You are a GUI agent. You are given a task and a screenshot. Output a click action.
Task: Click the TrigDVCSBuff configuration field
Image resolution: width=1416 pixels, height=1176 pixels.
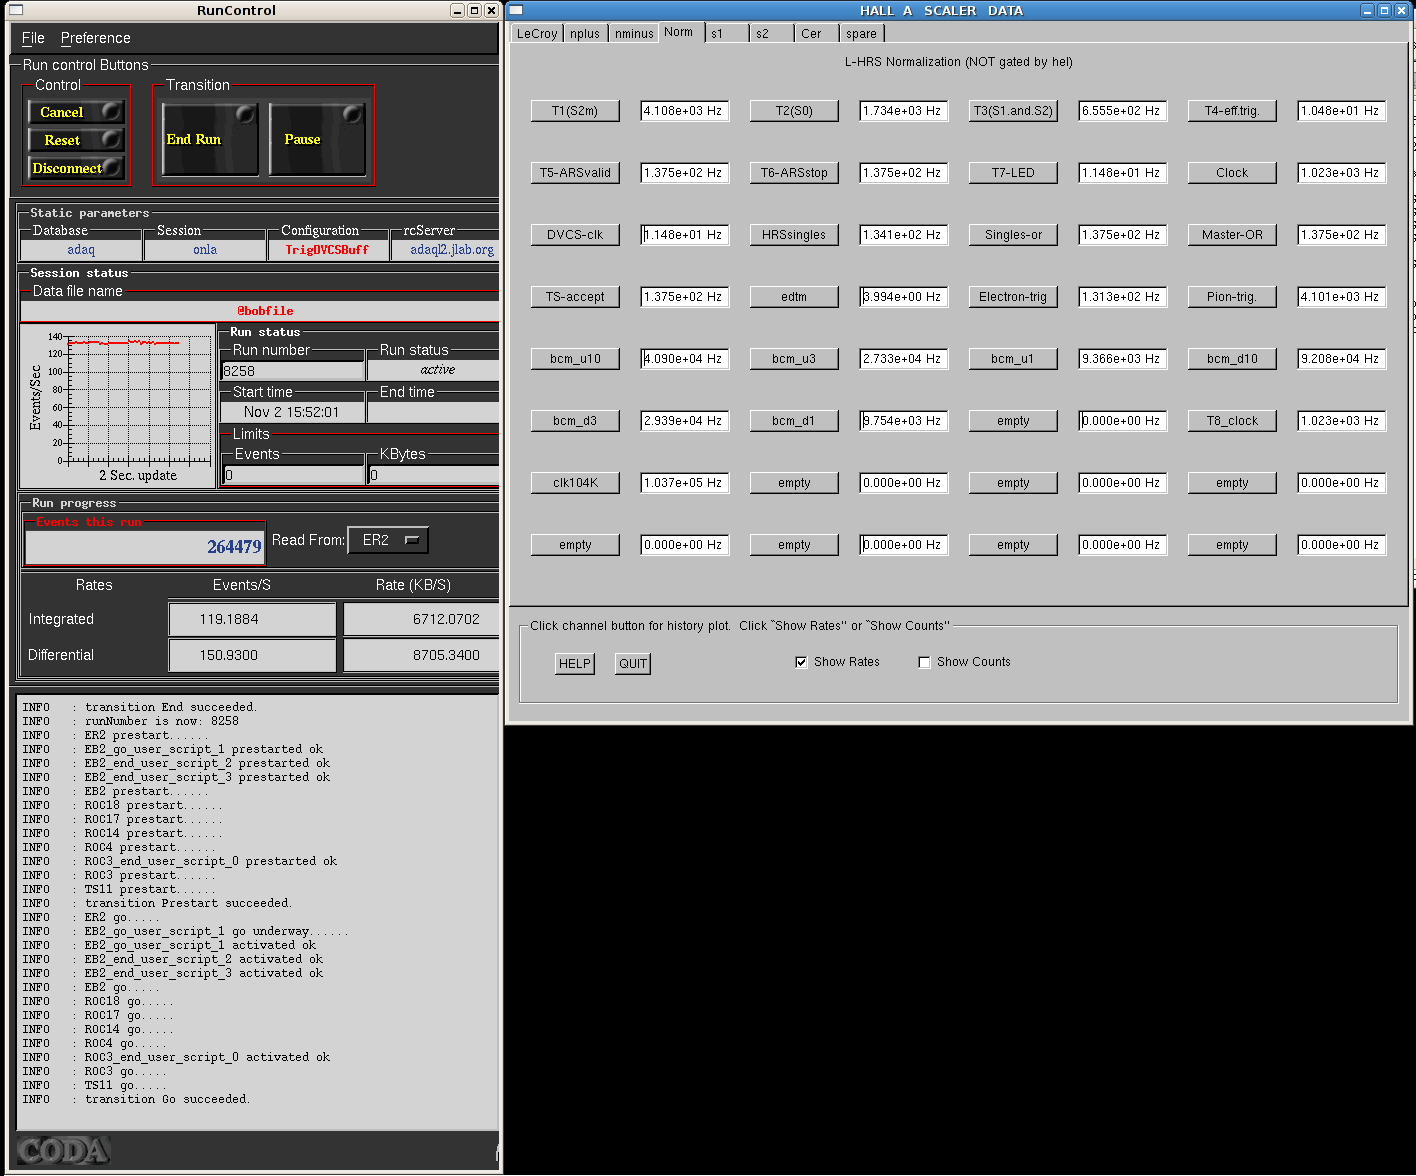coord(327,250)
